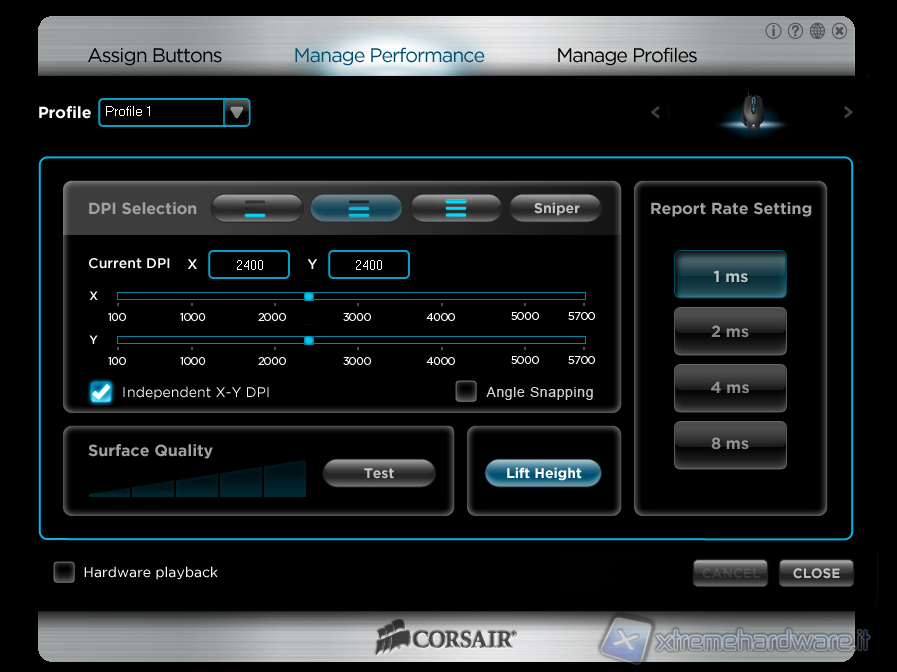
Task: Click the X axis DPI slider handle
Action: (x=309, y=296)
